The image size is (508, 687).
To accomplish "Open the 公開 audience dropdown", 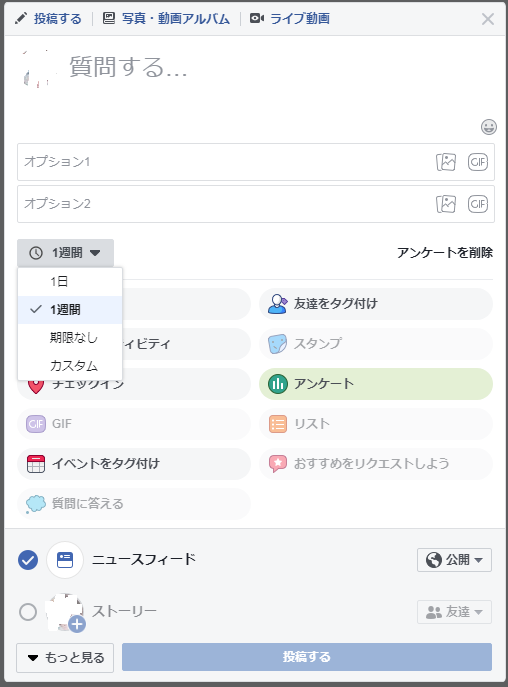I will (454, 560).
